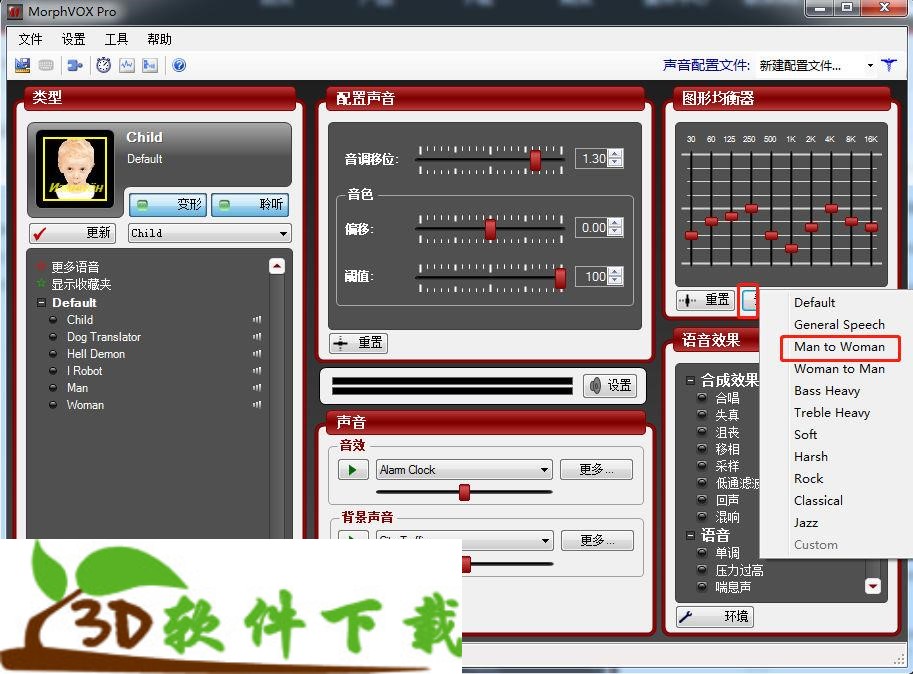
Task: Click the voice list scroll-up arrow
Action: [x=277, y=267]
